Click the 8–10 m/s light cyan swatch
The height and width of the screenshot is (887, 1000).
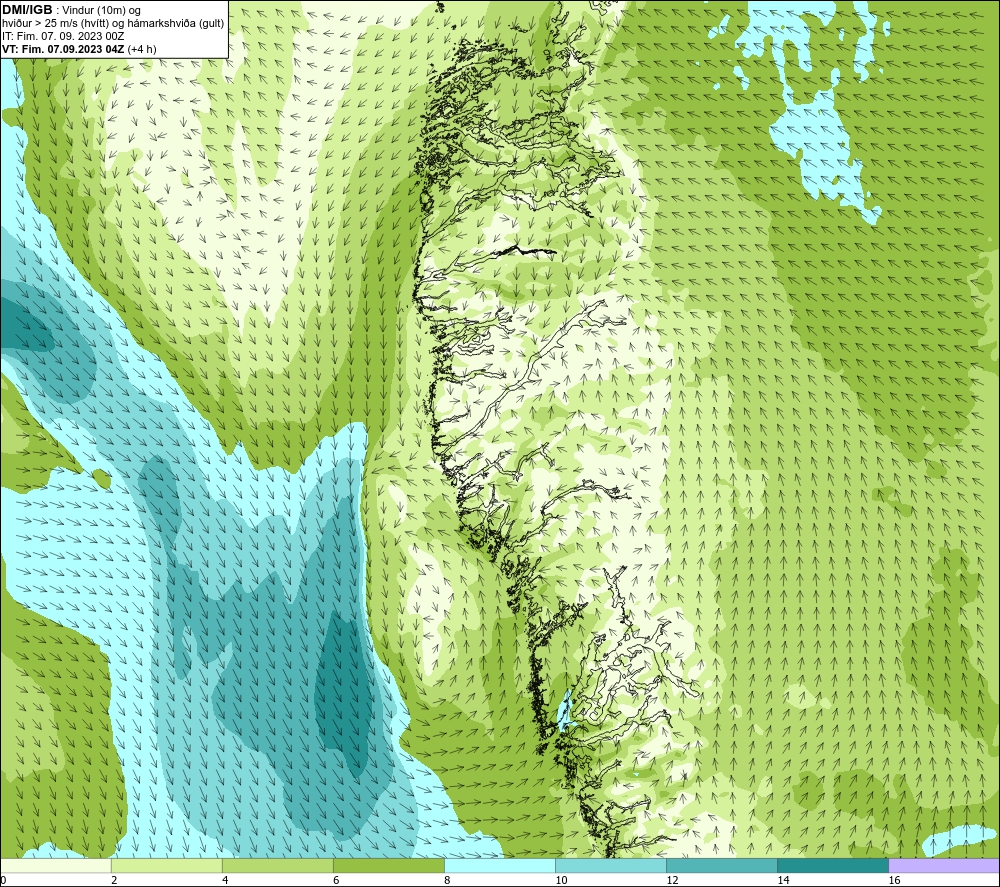[500, 866]
